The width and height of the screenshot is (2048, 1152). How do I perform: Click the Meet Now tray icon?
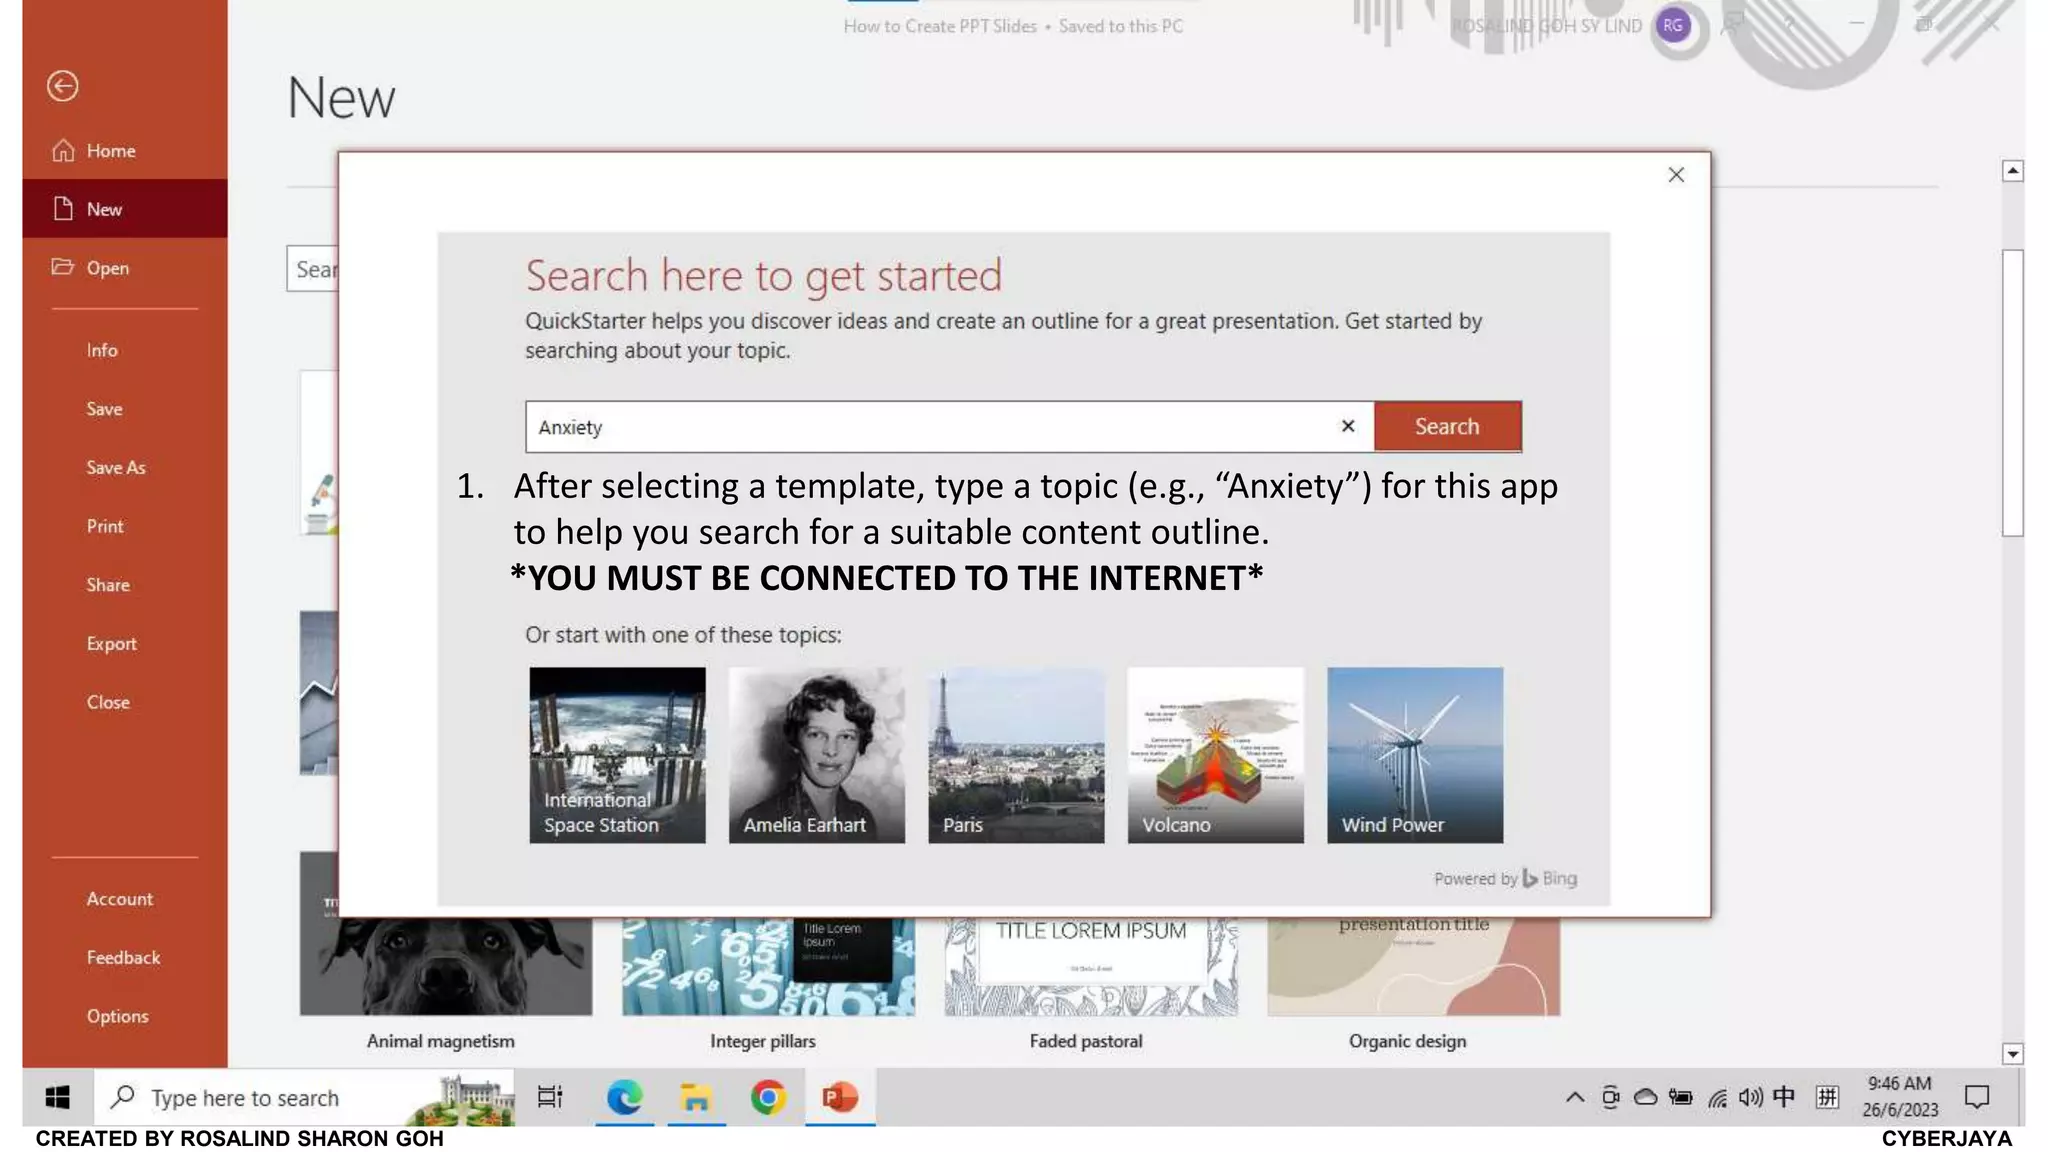click(x=1610, y=1098)
